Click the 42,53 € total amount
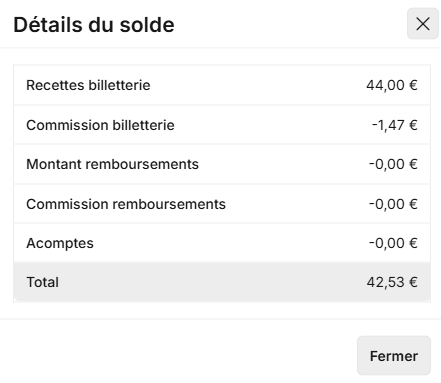This screenshot has width=441, height=383. click(392, 282)
